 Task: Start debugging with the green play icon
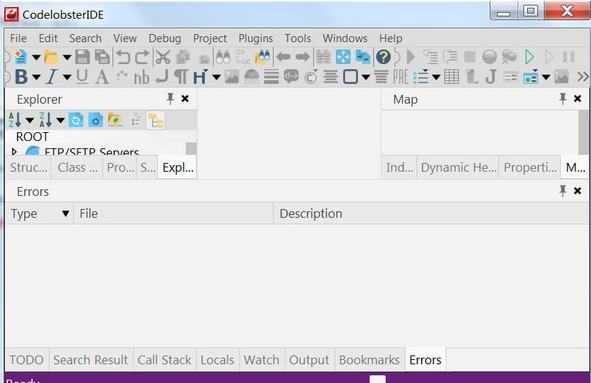tap(529, 57)
